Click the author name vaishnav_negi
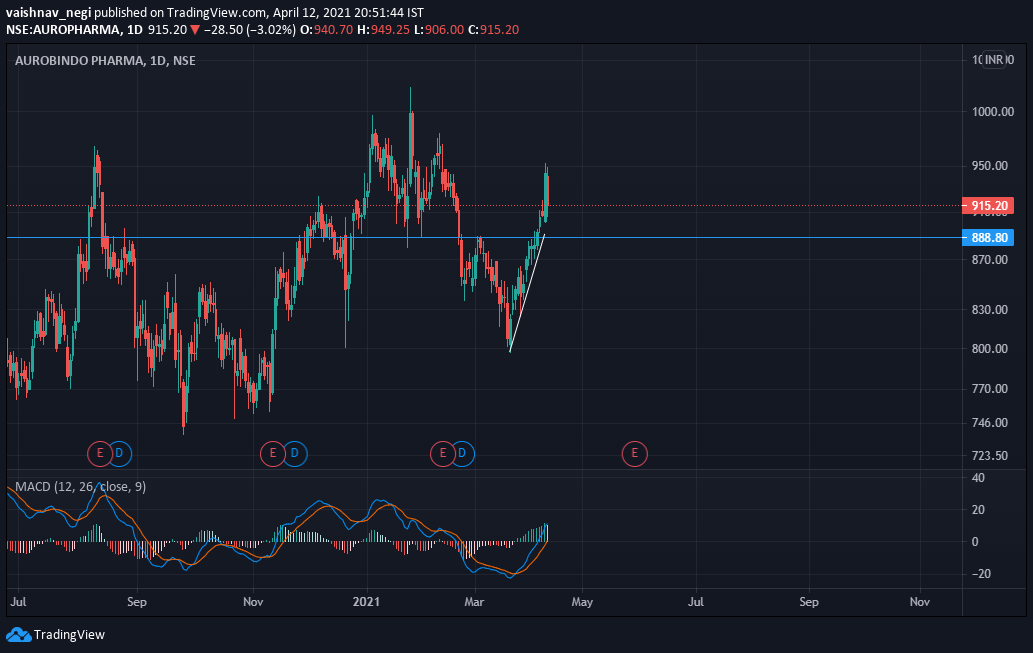Viewport: 1033px width, 653px height. click(x=49, y=13)
